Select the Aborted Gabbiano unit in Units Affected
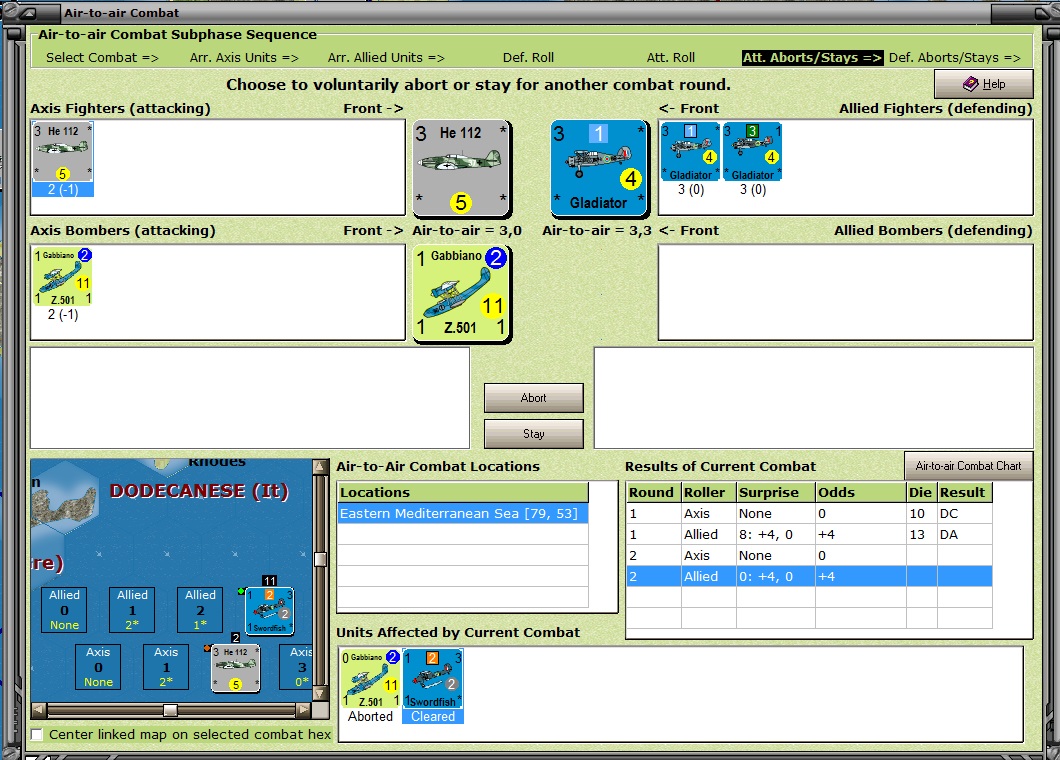The width and height of the screenshot is (1060, 760). (370, 679)
